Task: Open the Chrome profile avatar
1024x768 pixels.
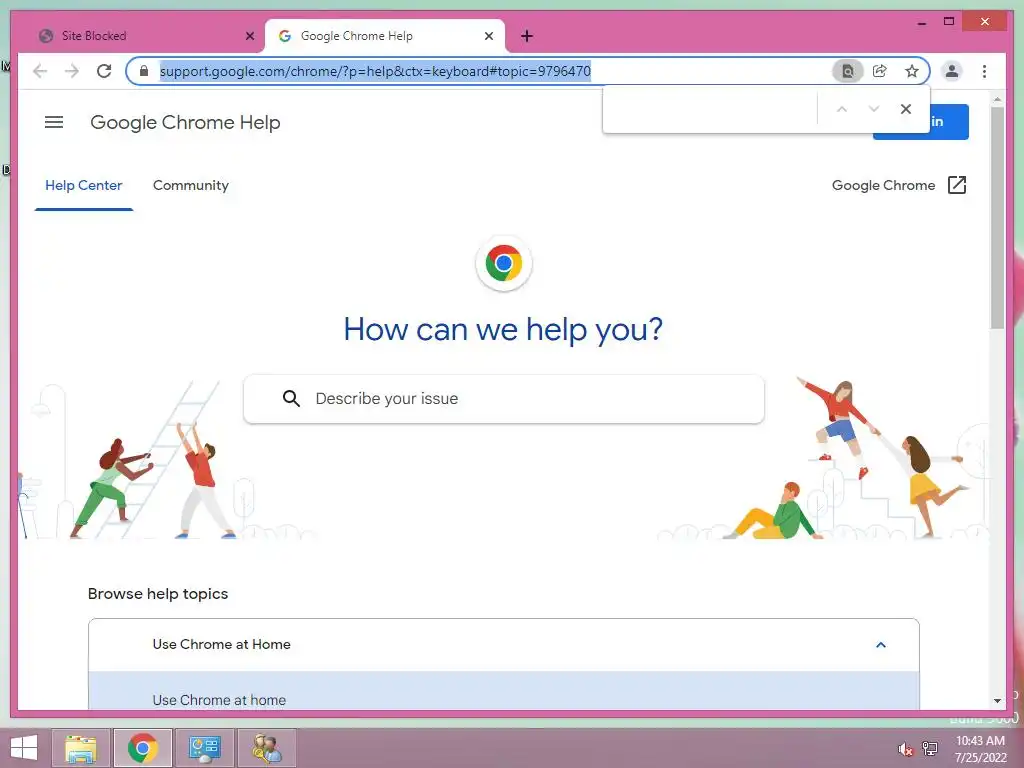Action: 952,71
